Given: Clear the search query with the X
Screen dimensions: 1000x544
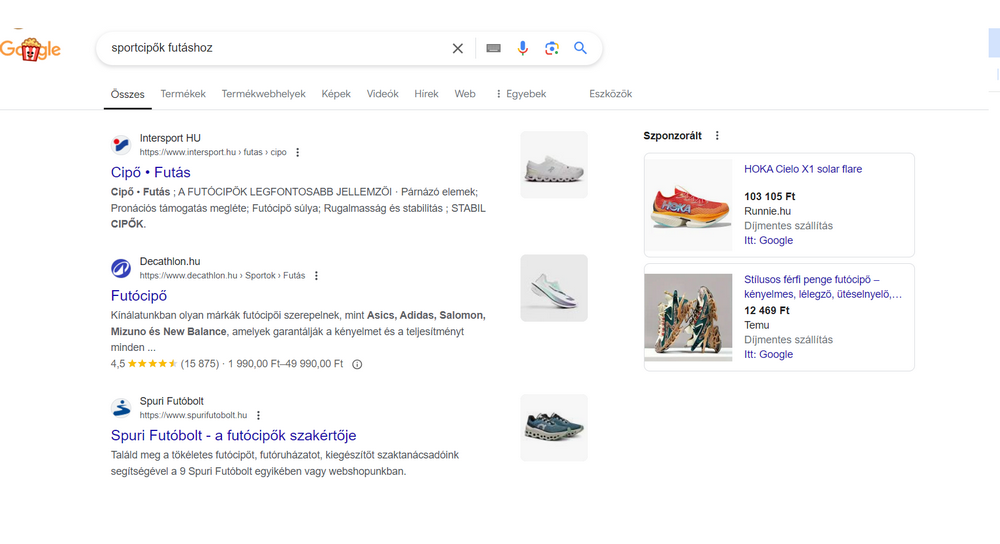Looking at the screenshot, I should pos(457,48).
